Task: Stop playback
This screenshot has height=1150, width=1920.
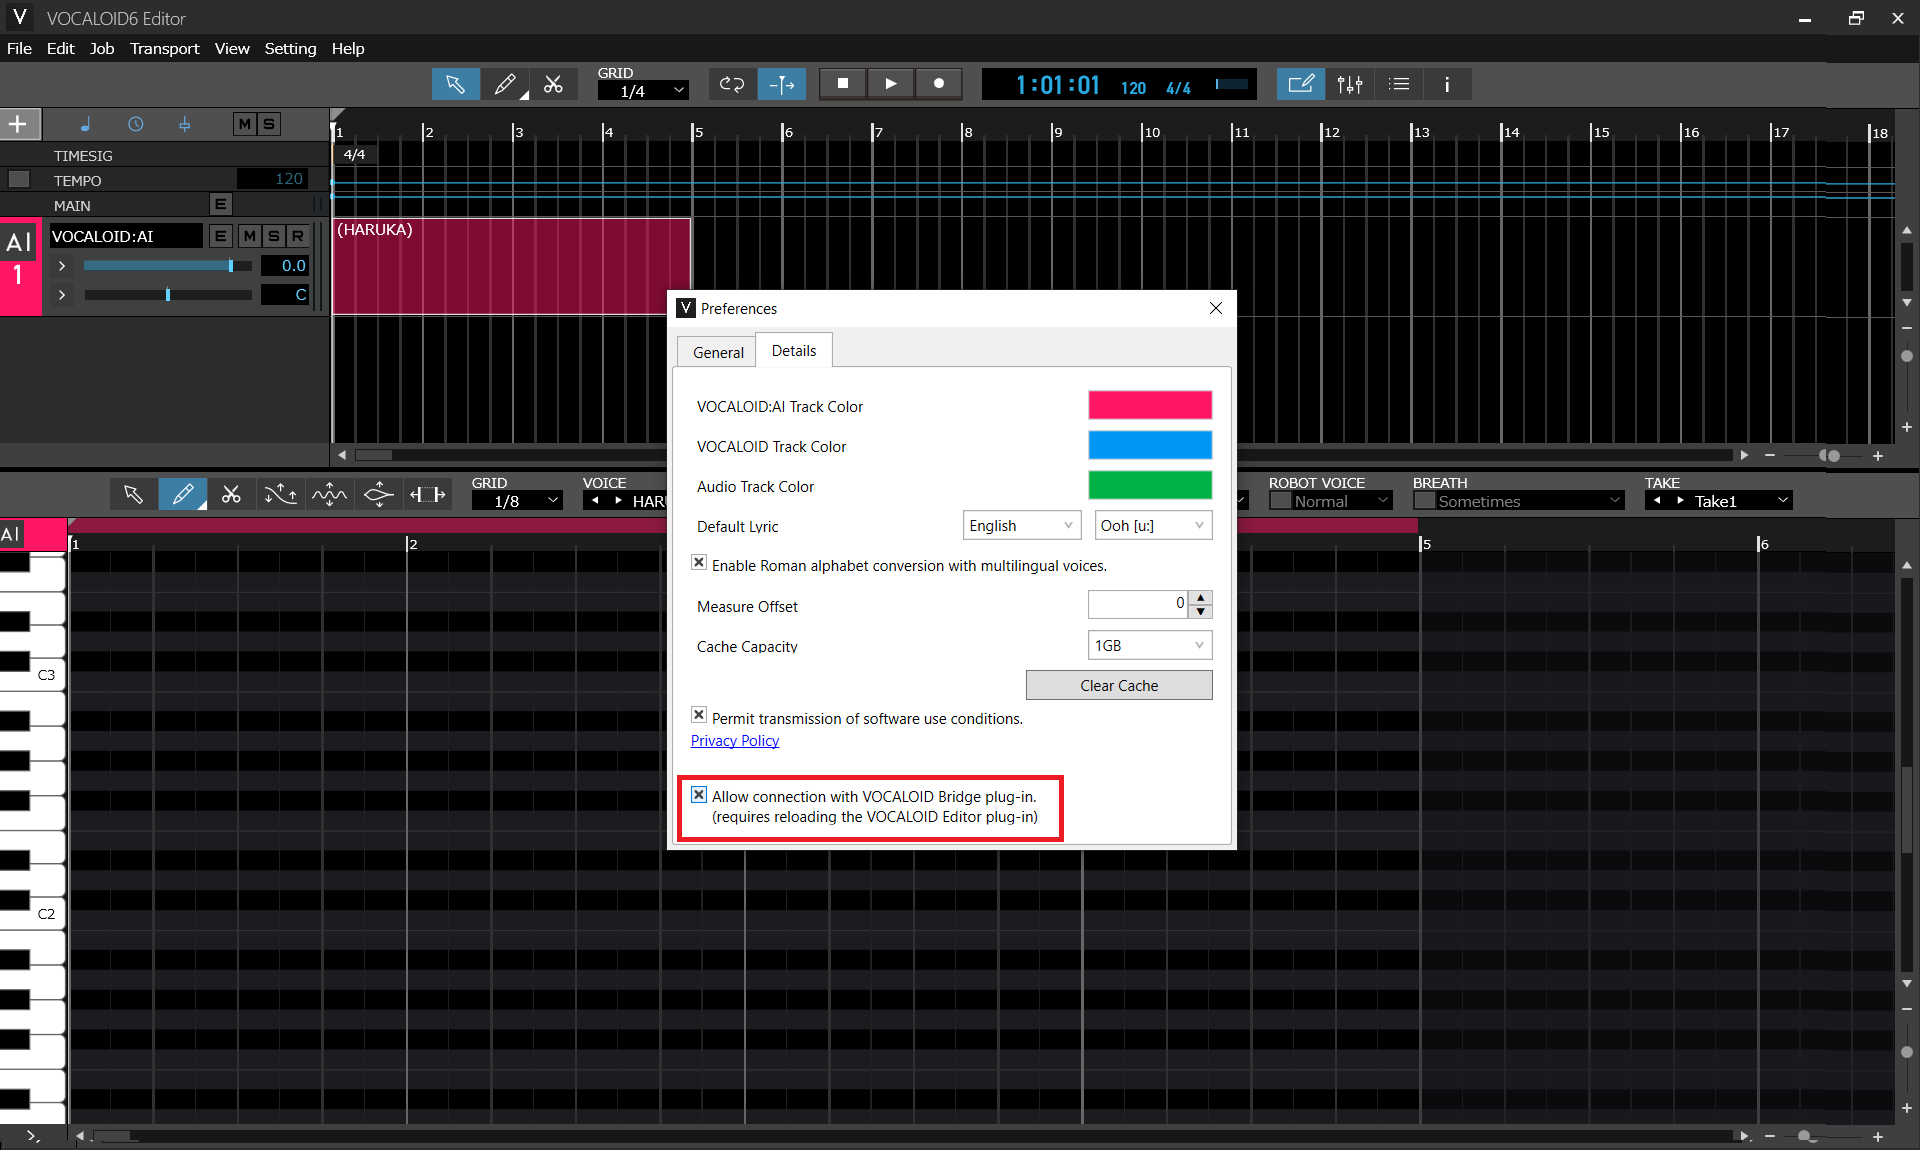Action: pyautogui.click(x=842, y=84)
